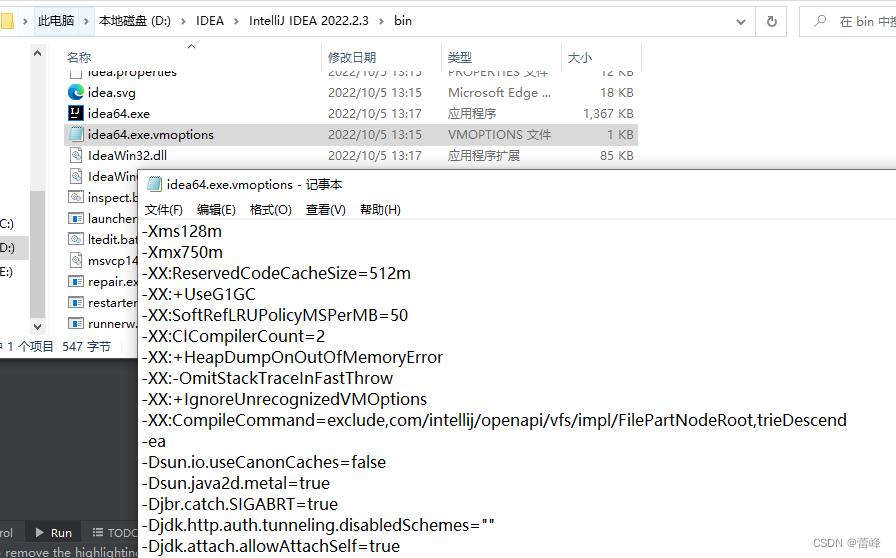896x558 pixels.
Task: Click the ltedit.bat file icon
Action: click(75, 239)
